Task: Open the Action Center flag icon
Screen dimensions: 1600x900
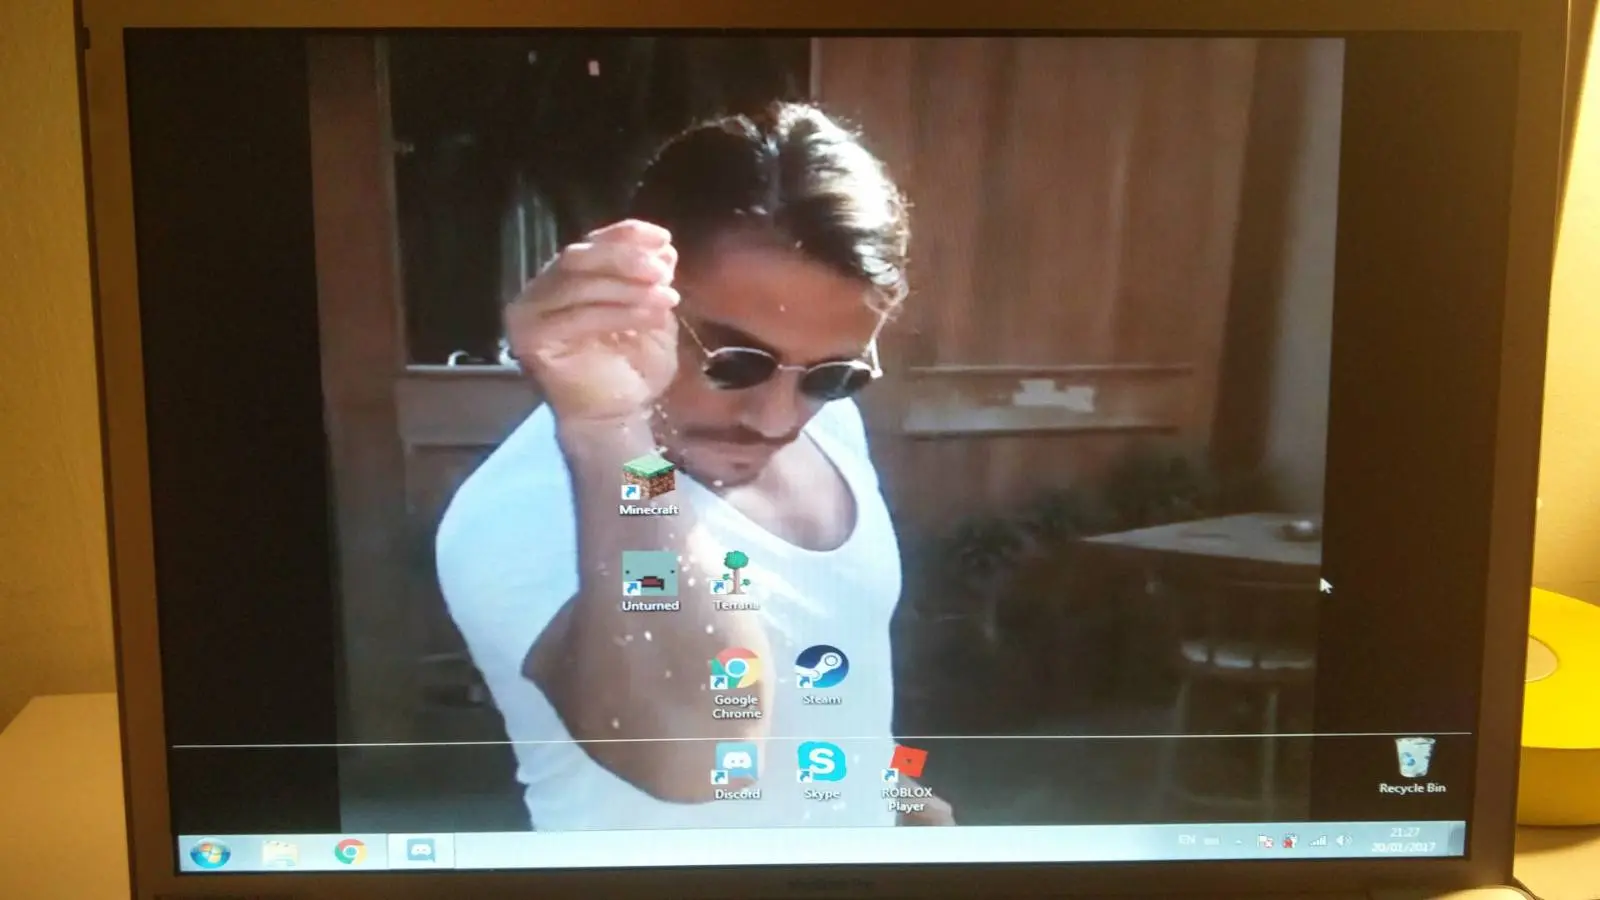Action: tap(1265, 842)
